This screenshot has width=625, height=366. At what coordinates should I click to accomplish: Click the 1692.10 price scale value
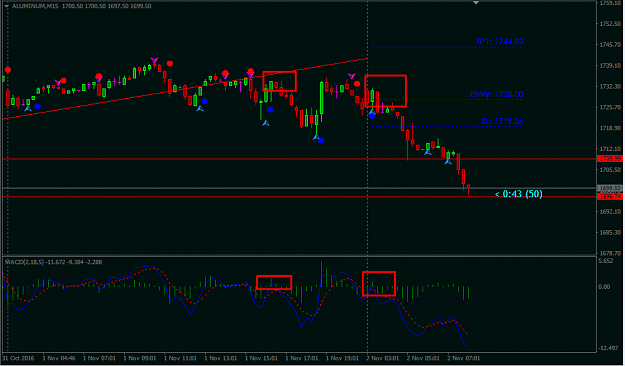[x=610, y=211]
